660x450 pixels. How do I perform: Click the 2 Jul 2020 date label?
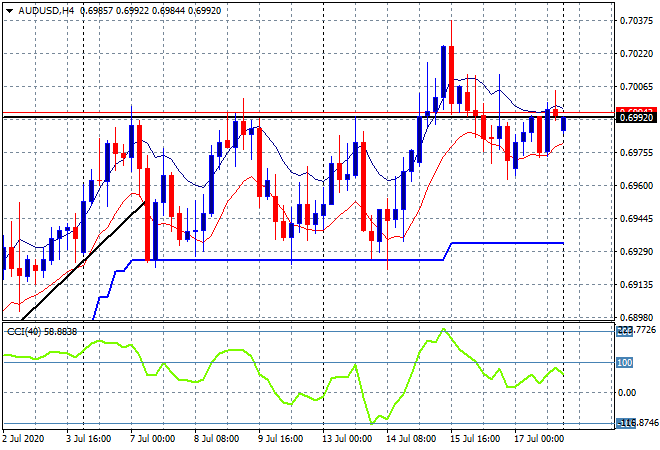(x=23, y=439)
